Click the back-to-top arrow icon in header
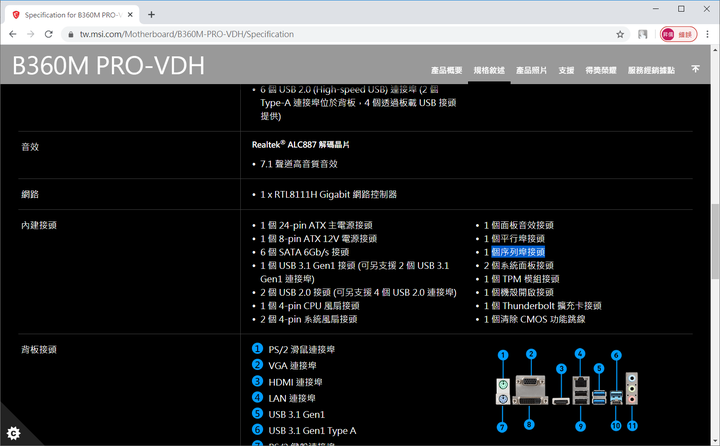The image size is (720, 446). pyautogui.click(x=695, y=69)
